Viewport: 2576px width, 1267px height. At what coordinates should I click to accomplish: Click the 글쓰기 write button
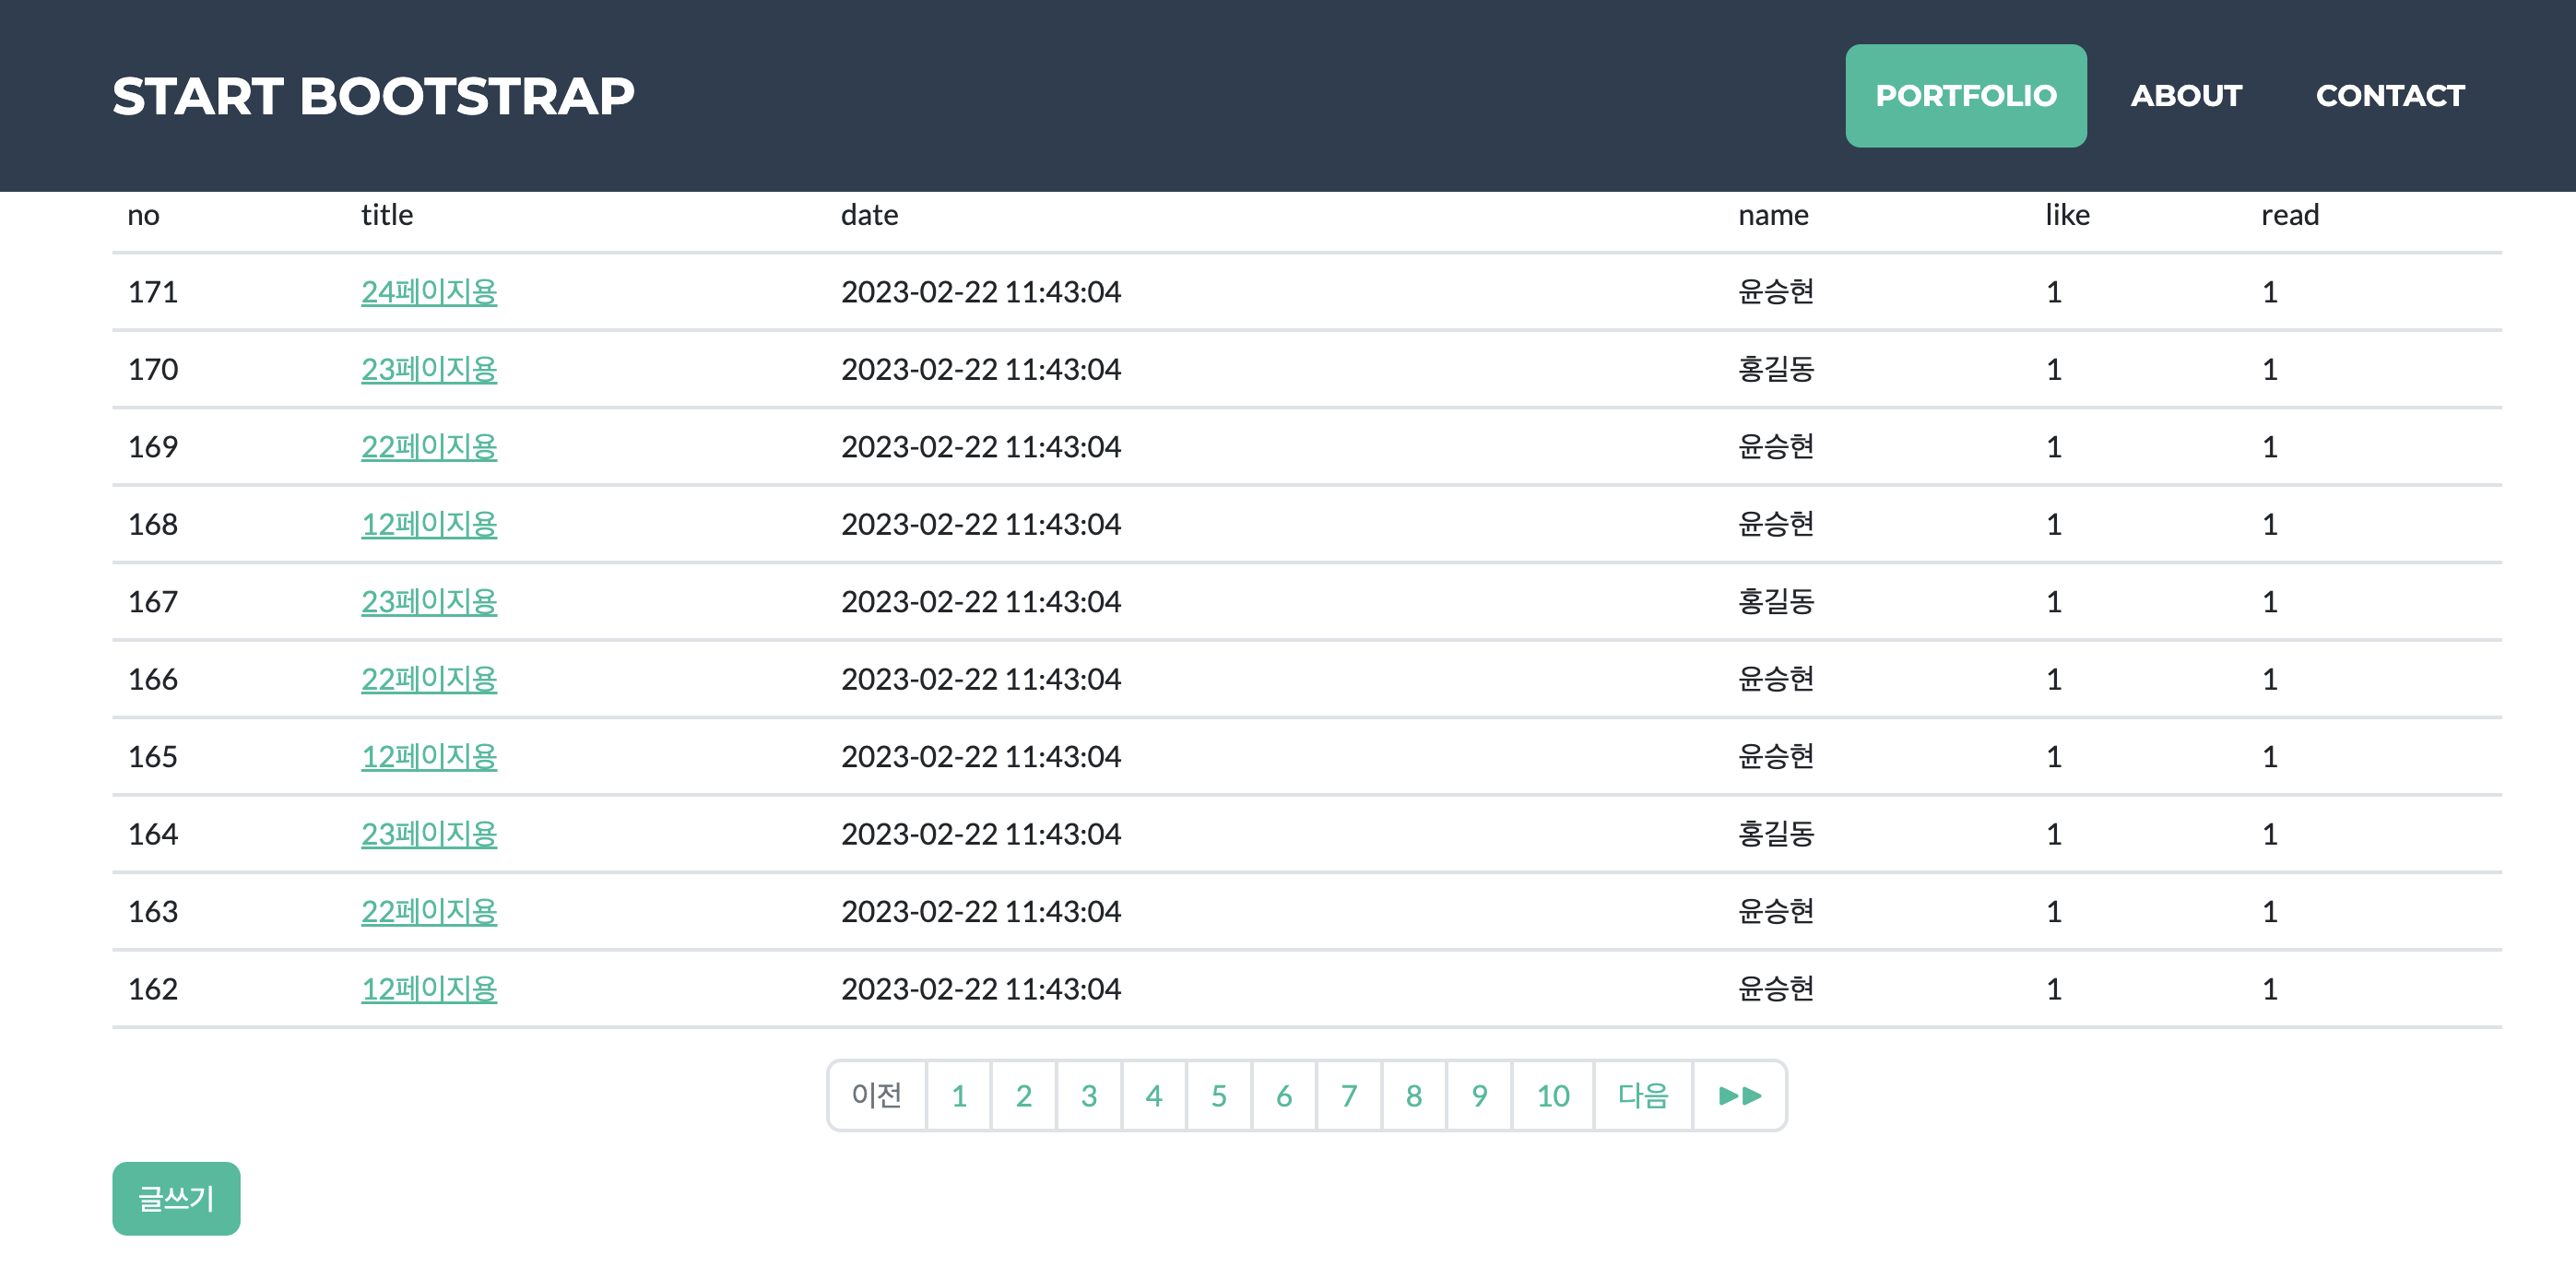point(176,1198)
